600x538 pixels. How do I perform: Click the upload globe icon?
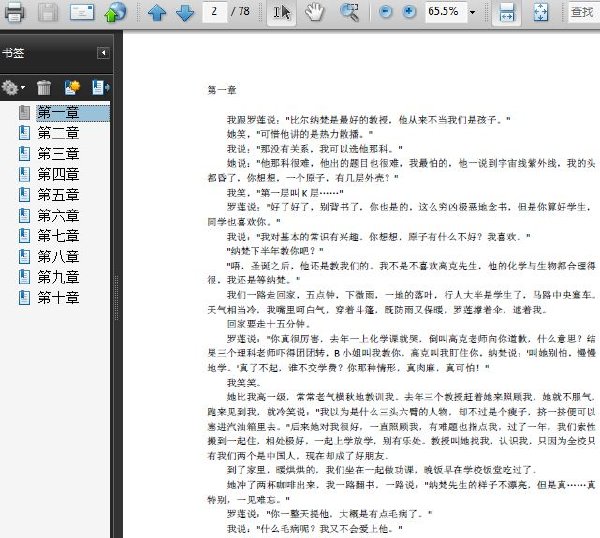115,12
